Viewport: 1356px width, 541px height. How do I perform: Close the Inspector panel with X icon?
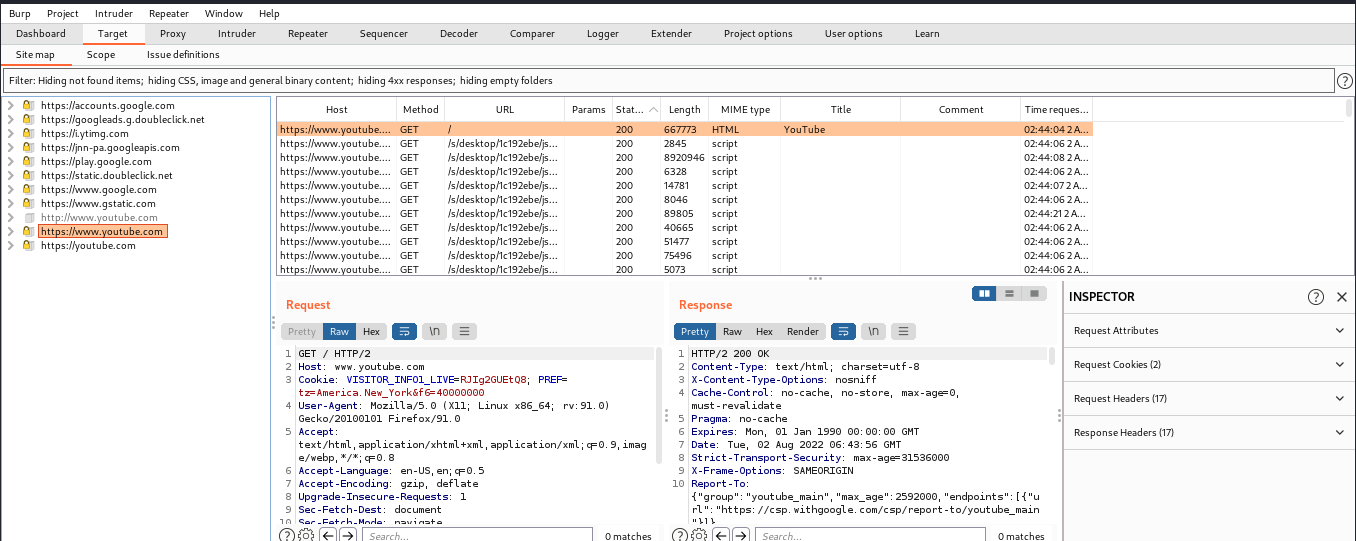tap(1341, 297)
